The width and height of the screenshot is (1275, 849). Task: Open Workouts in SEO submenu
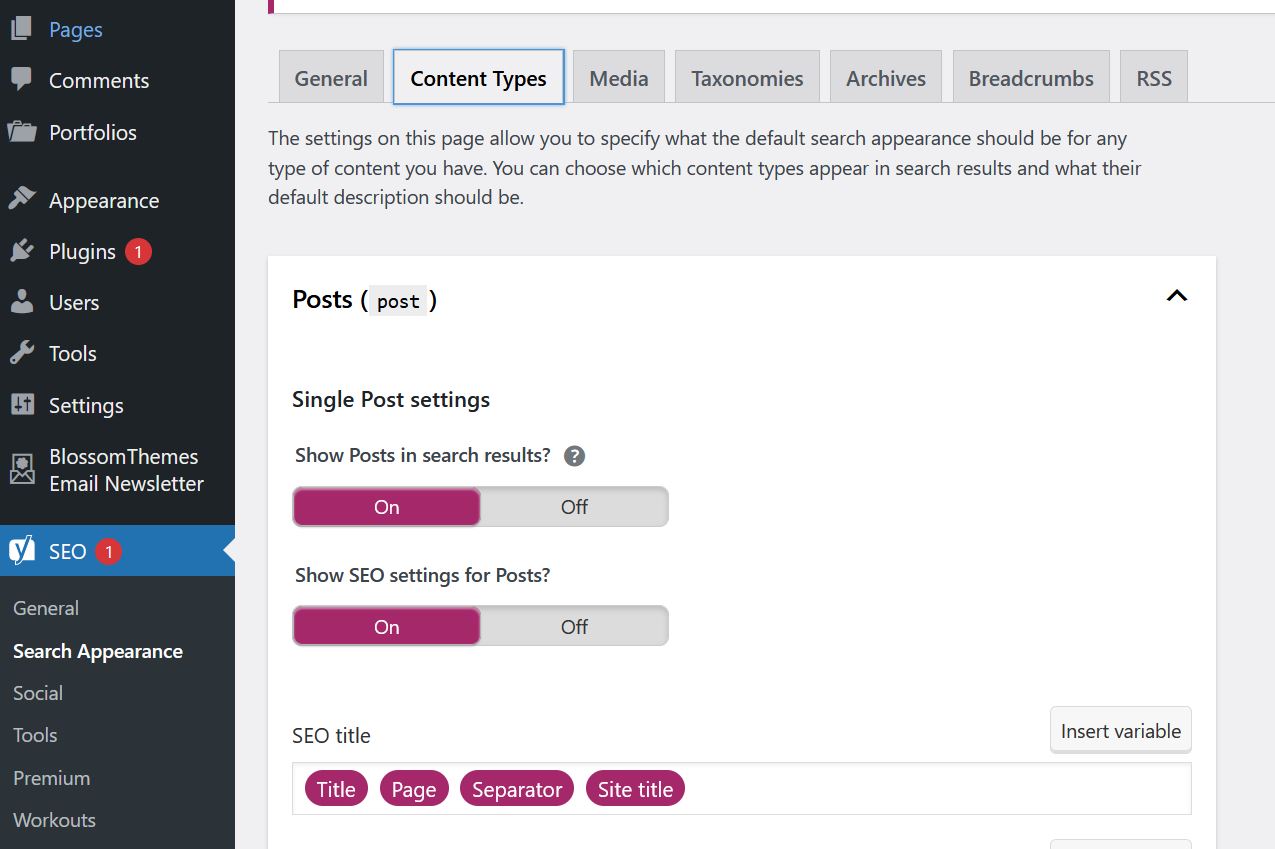54,820
